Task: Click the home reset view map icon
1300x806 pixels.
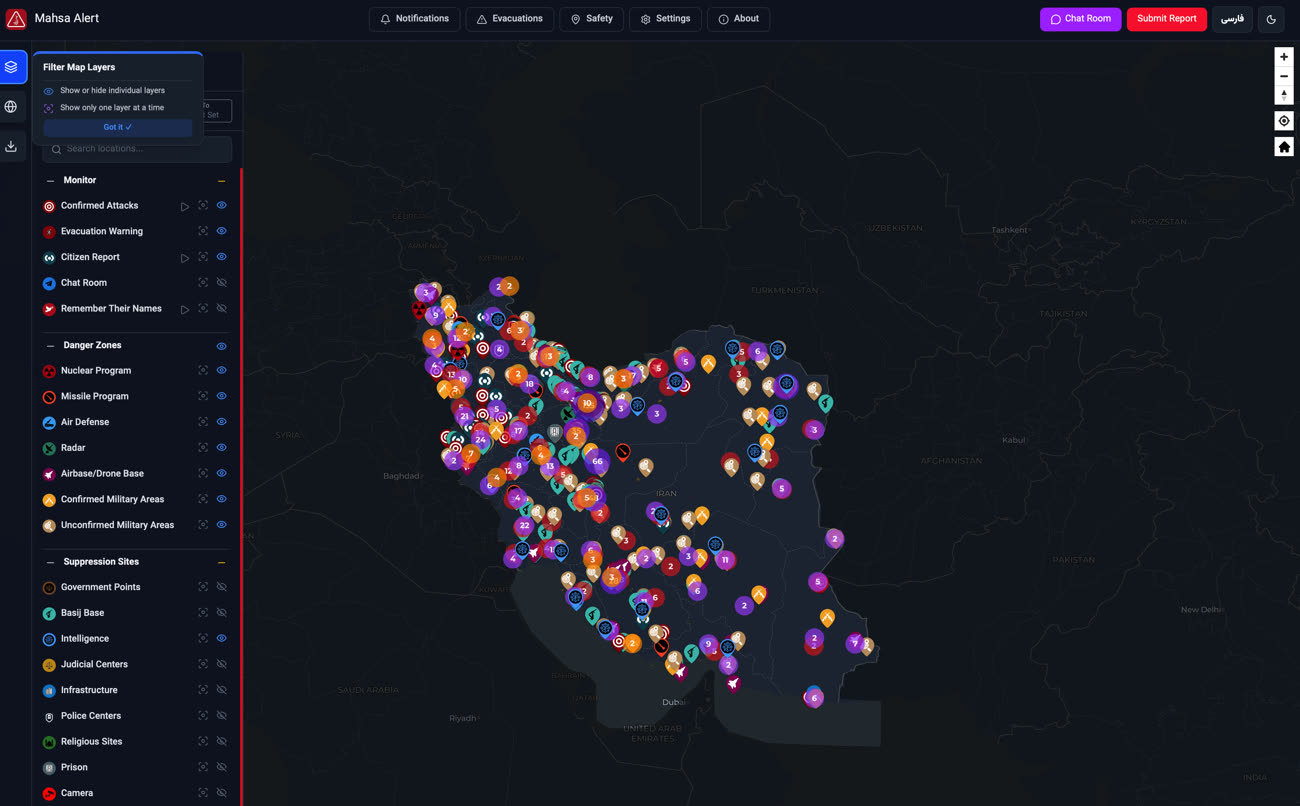Action: (1284, 147)
